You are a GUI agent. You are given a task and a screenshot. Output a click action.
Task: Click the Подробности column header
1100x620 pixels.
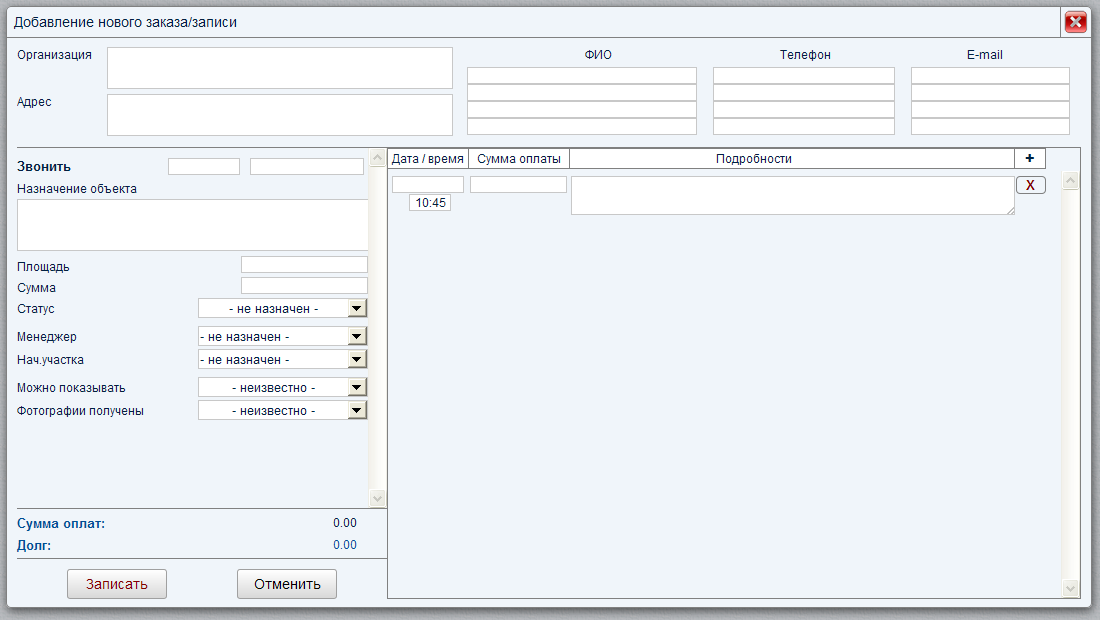[x=792, y=159]
